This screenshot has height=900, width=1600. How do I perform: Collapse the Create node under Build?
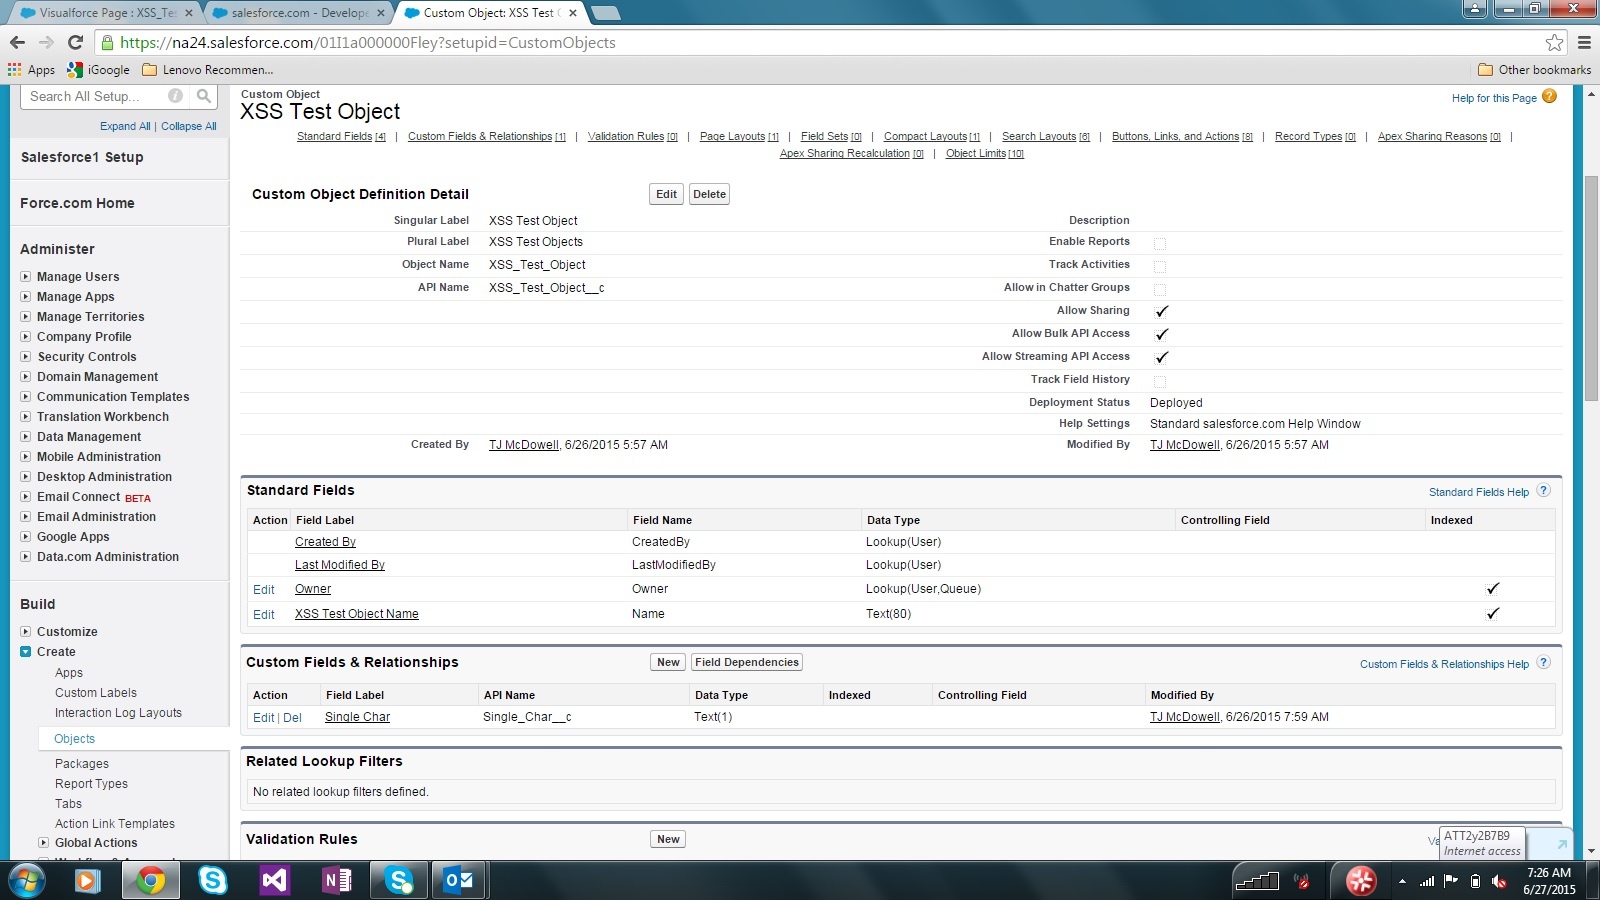pyautogui.click(x=26, y=652)
